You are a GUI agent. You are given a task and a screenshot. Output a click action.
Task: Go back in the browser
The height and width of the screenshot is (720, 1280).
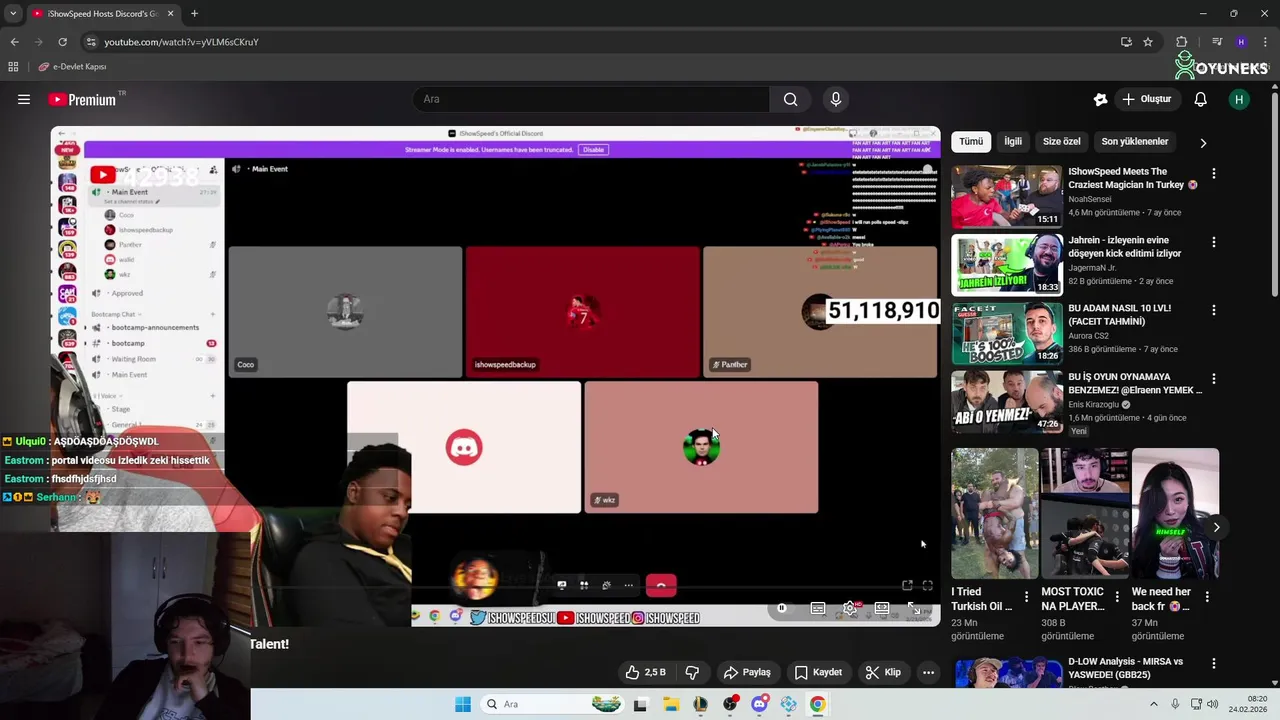(14, 42)
